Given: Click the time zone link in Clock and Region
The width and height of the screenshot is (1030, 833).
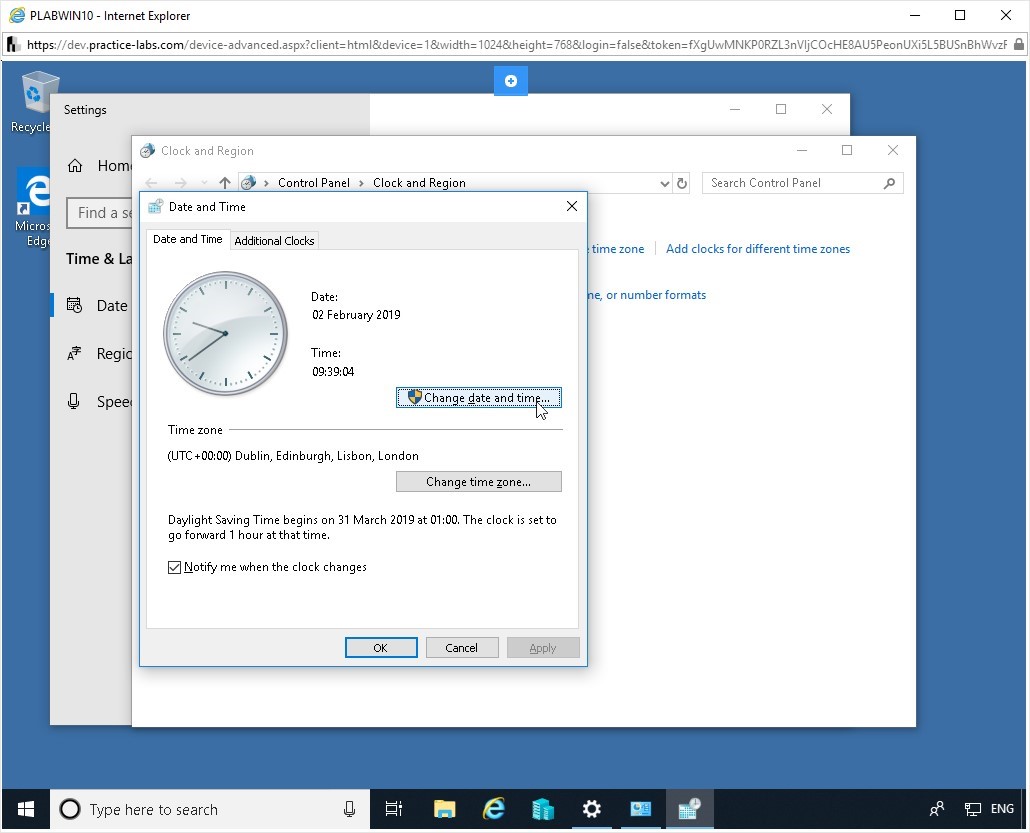Looking at the screenshot, I should point(616,249).
